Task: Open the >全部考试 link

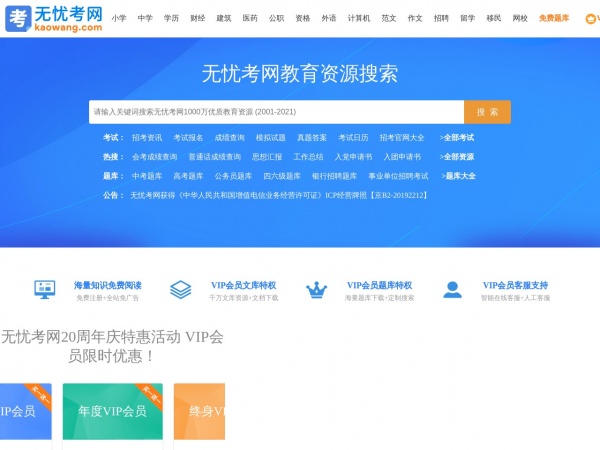Action: click(x=457, y=138)
